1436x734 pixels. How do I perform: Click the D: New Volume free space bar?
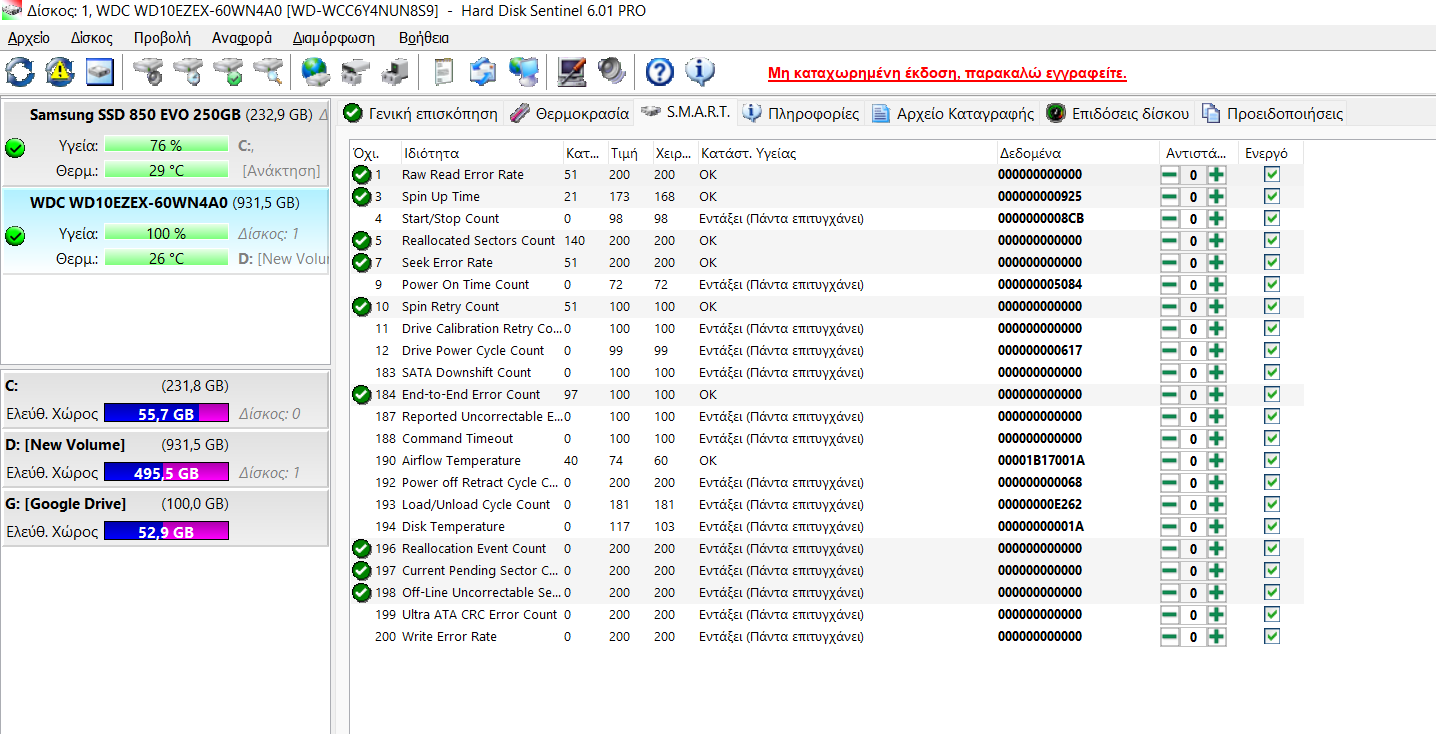coord(166,473)
